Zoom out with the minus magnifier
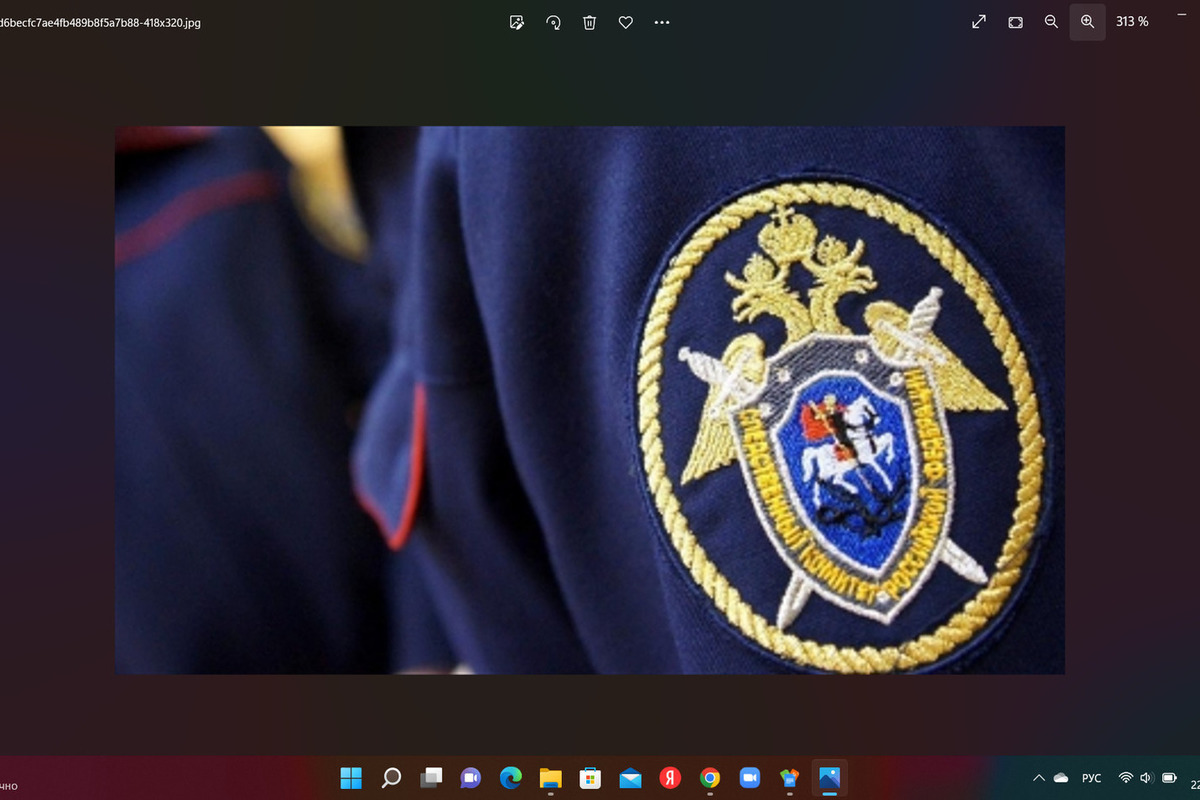 [1051, 22]
